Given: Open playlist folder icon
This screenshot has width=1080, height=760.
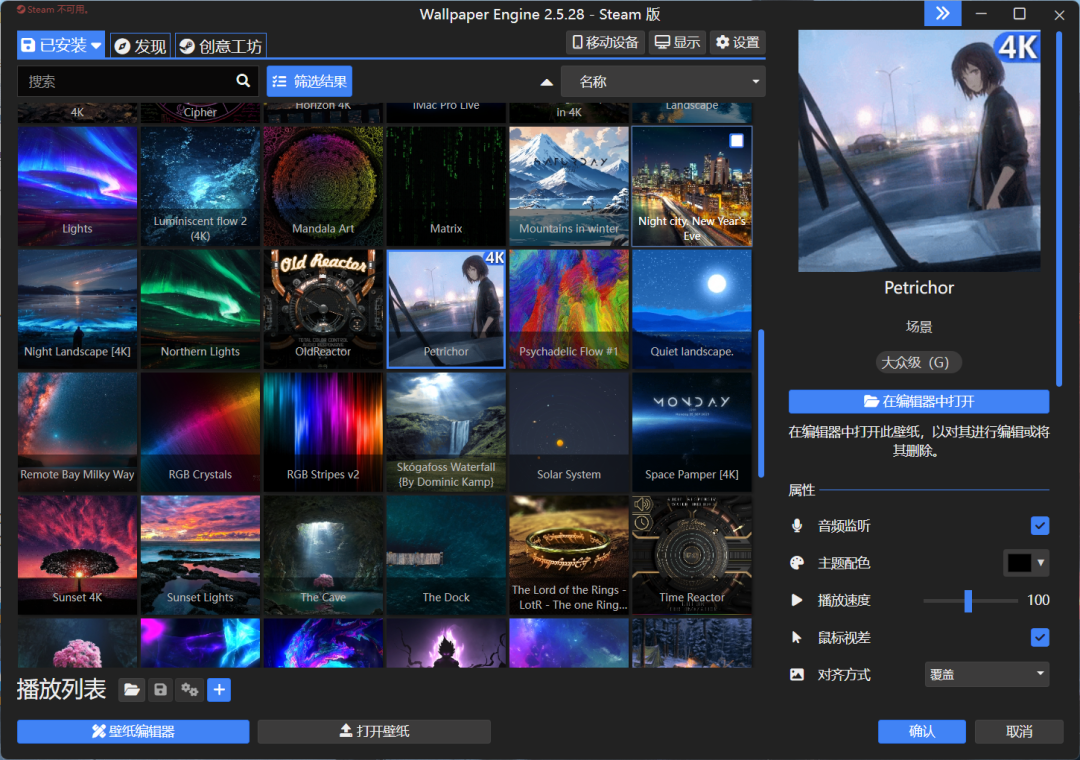Looking at the screenshot, I should pos(131,690).
